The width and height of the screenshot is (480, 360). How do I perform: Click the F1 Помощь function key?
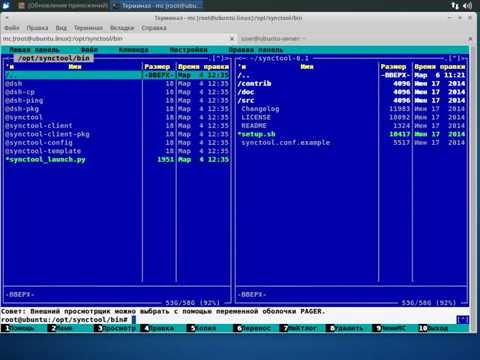pyautogui.click(x=22, y=328)
